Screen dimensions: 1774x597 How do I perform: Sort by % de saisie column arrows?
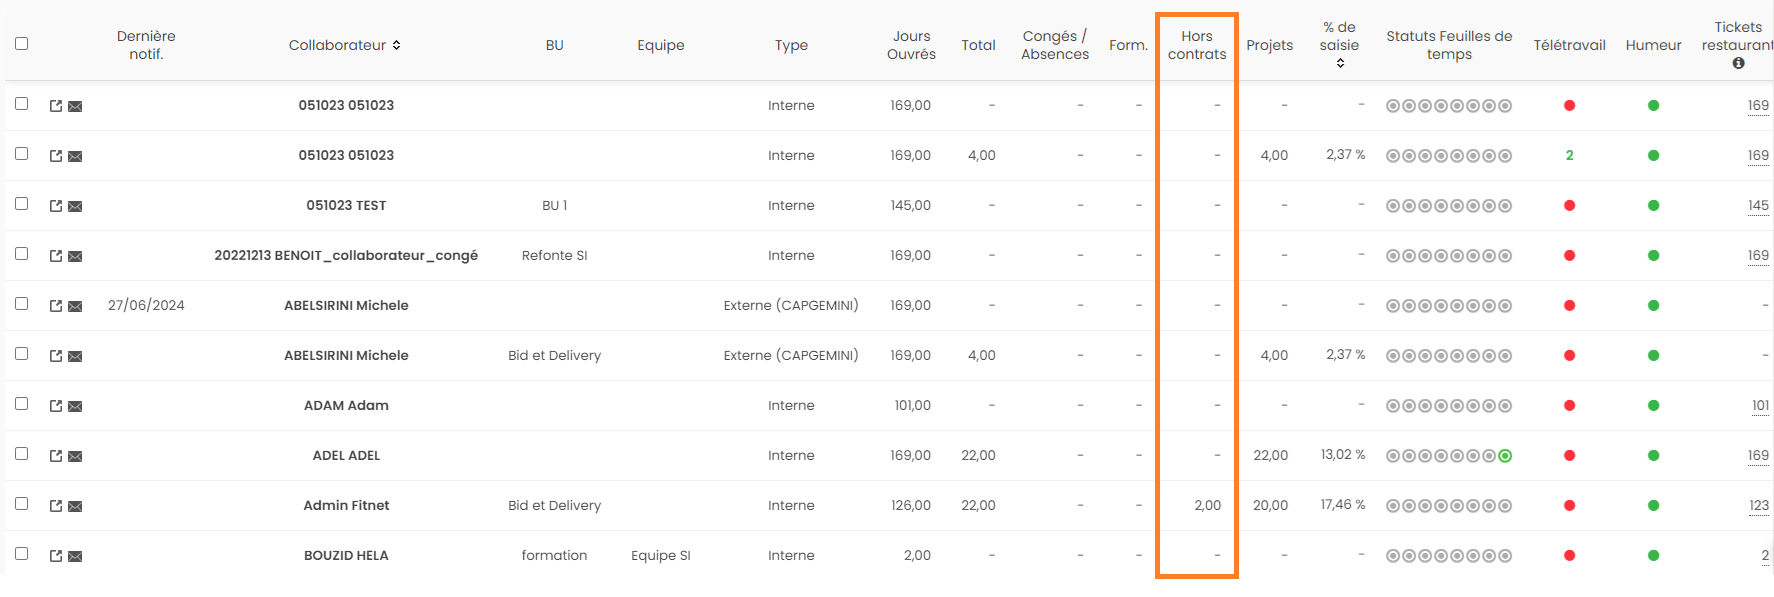1340,63
